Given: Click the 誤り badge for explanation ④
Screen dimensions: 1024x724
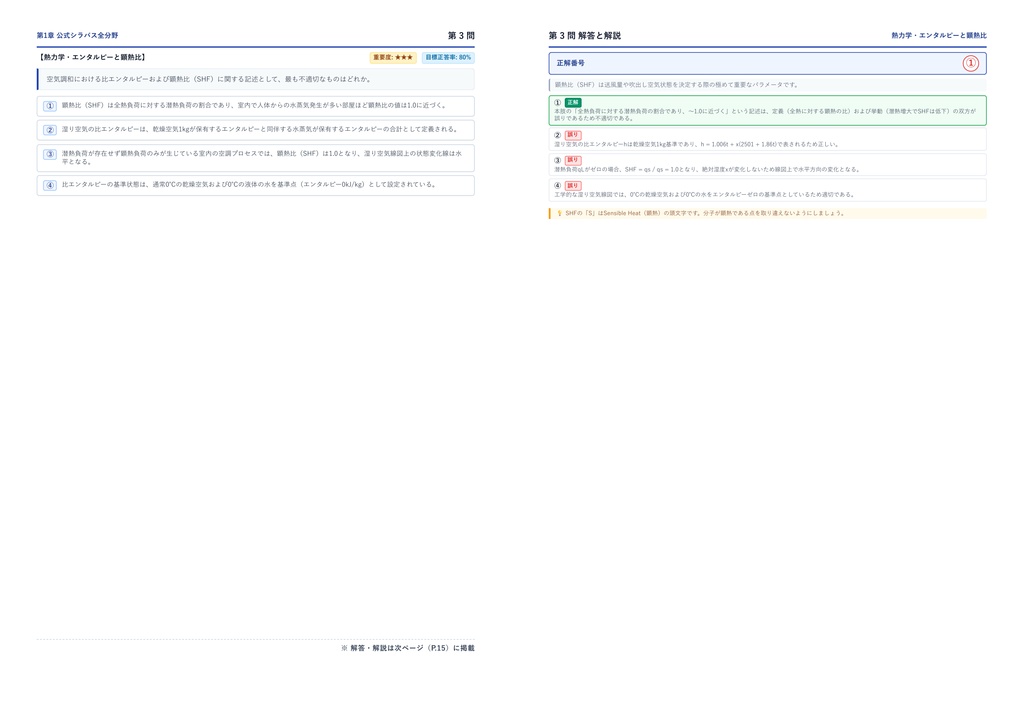Looking at the screenshot, I should tap(573, 185).
